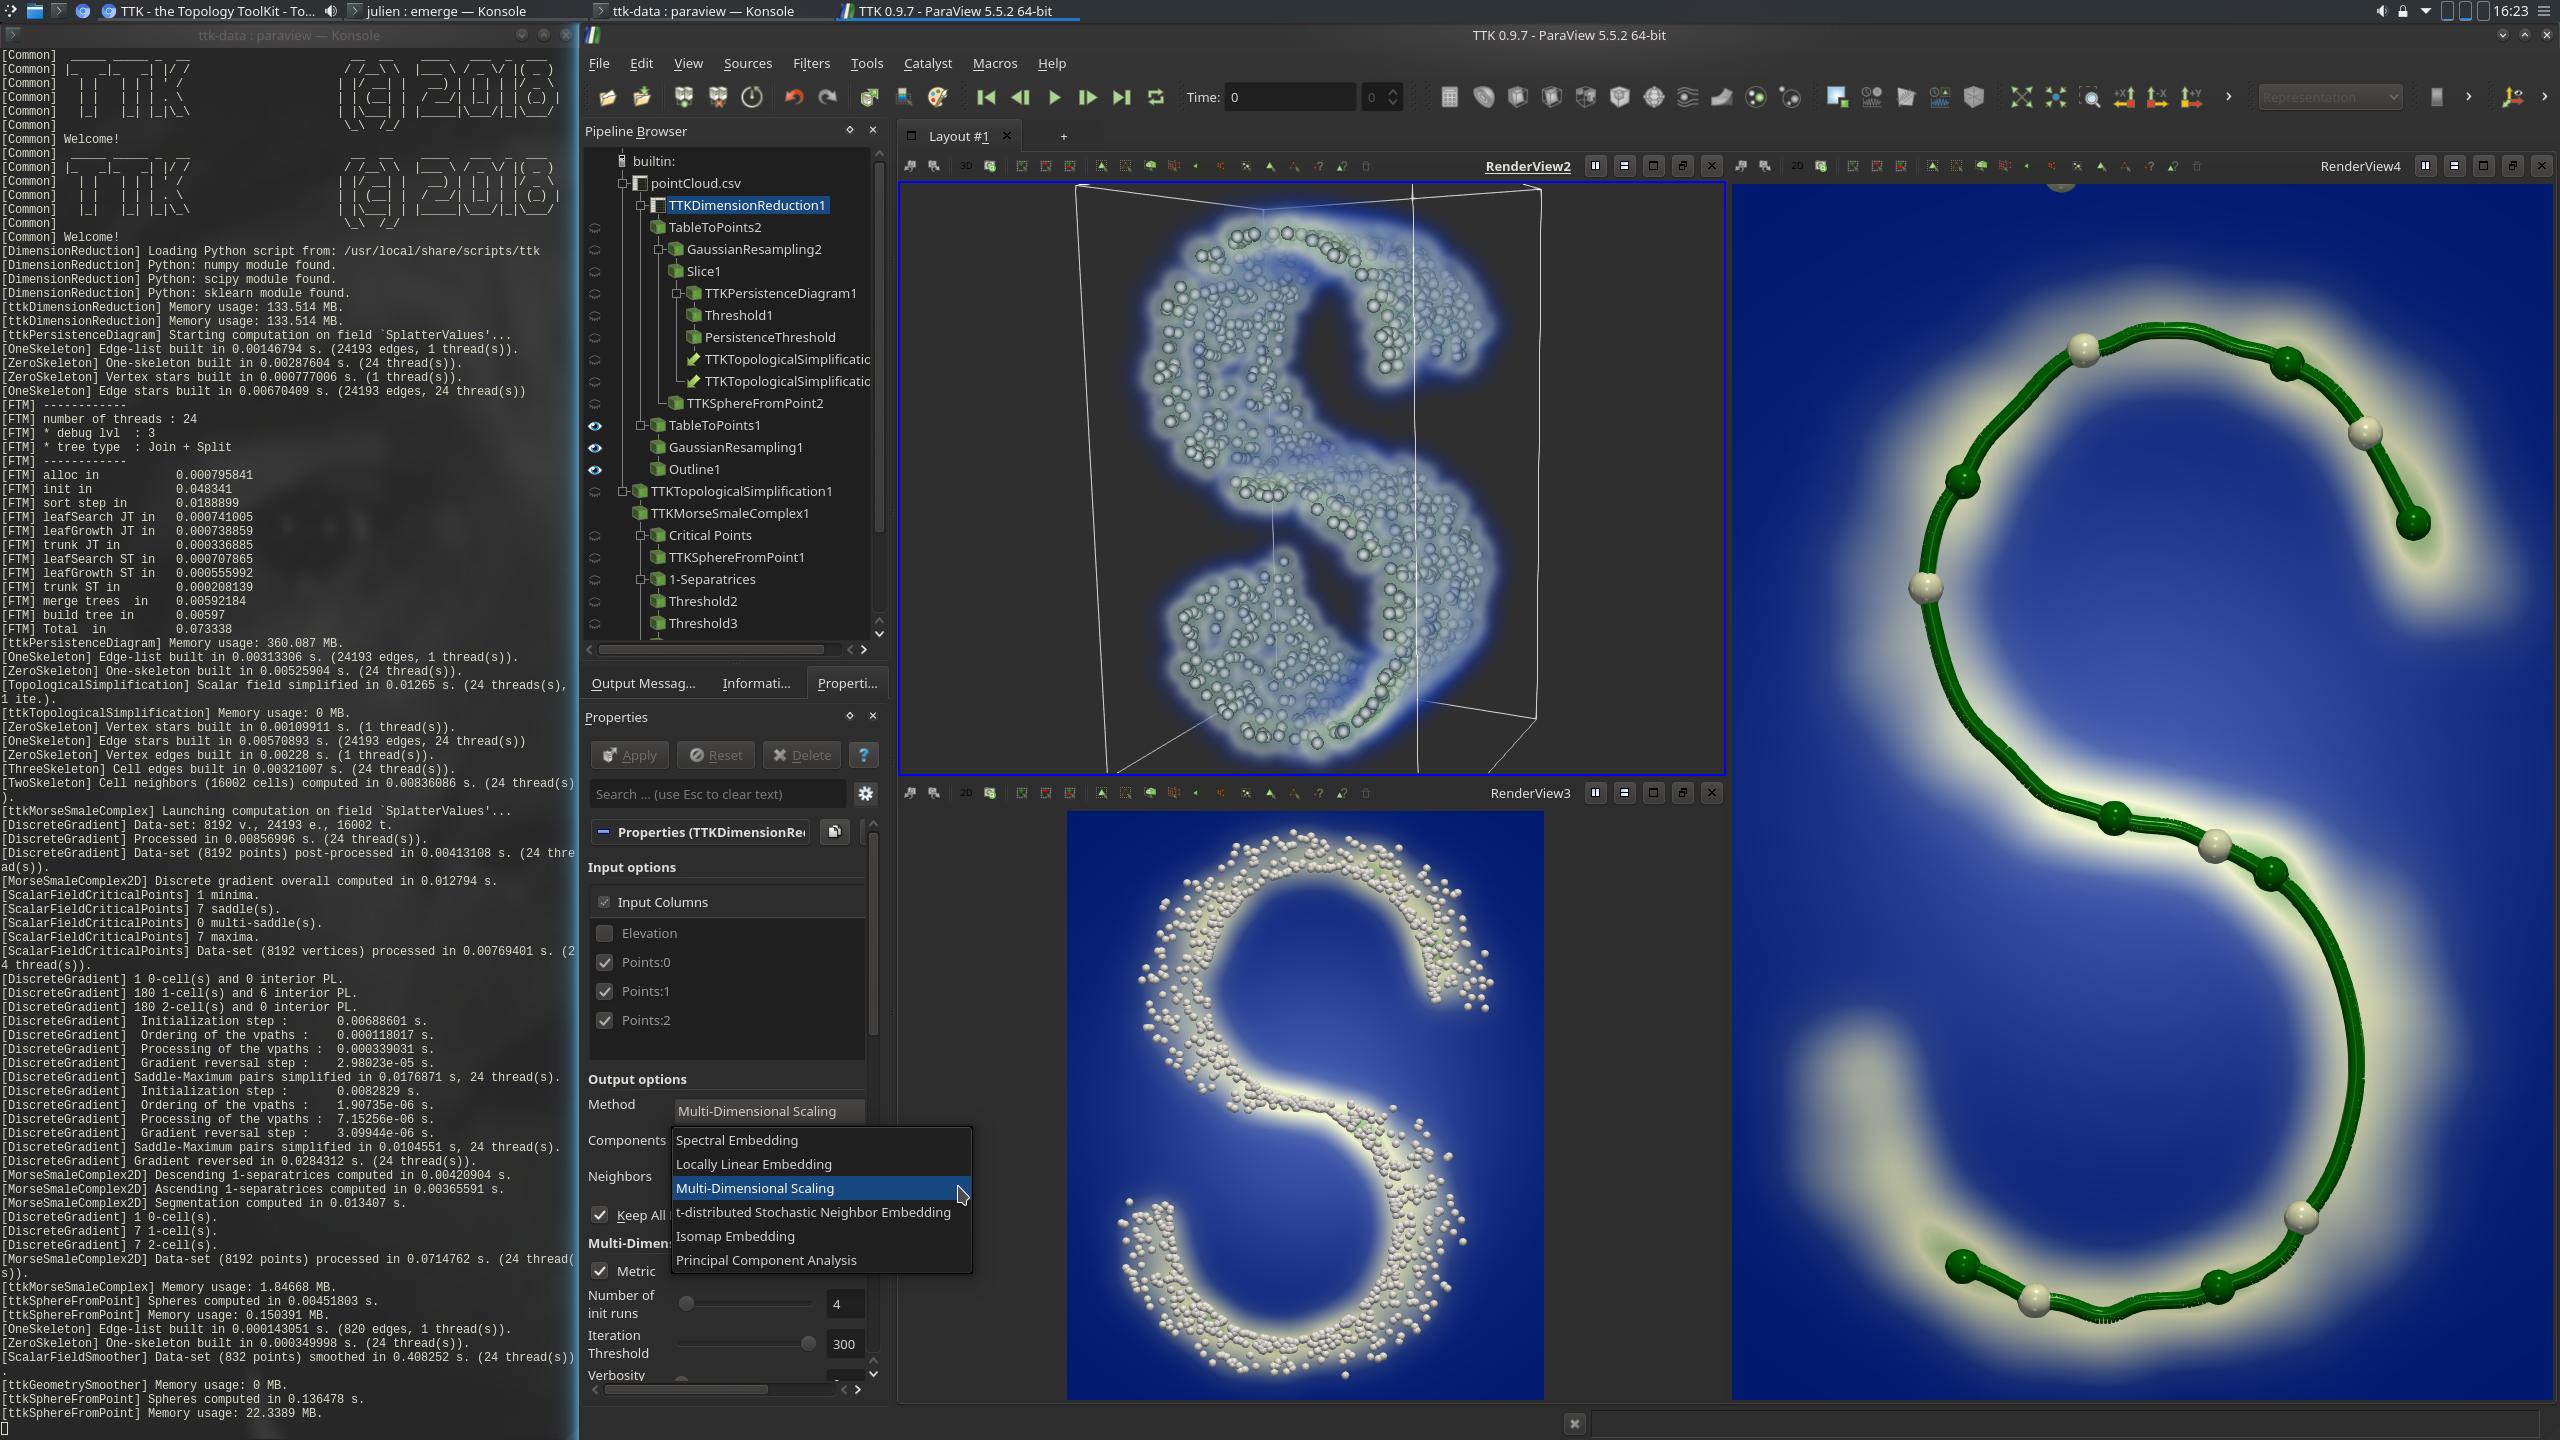Uncheck the Points:1 checkbox
This screenshot has height=1440, width=2560.
click(x=605, y=991)
